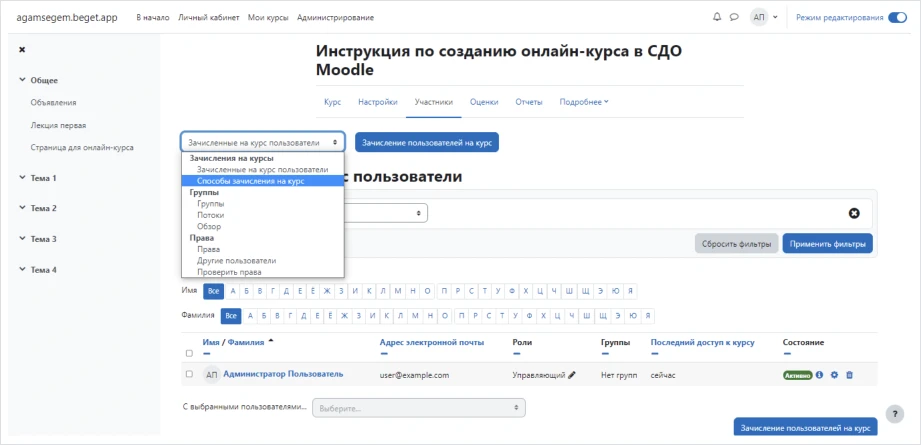The width and height of the screenshot is (921, 445).
Task: Choose Другие пользователи from the list
Action: [x=236, y=260]
